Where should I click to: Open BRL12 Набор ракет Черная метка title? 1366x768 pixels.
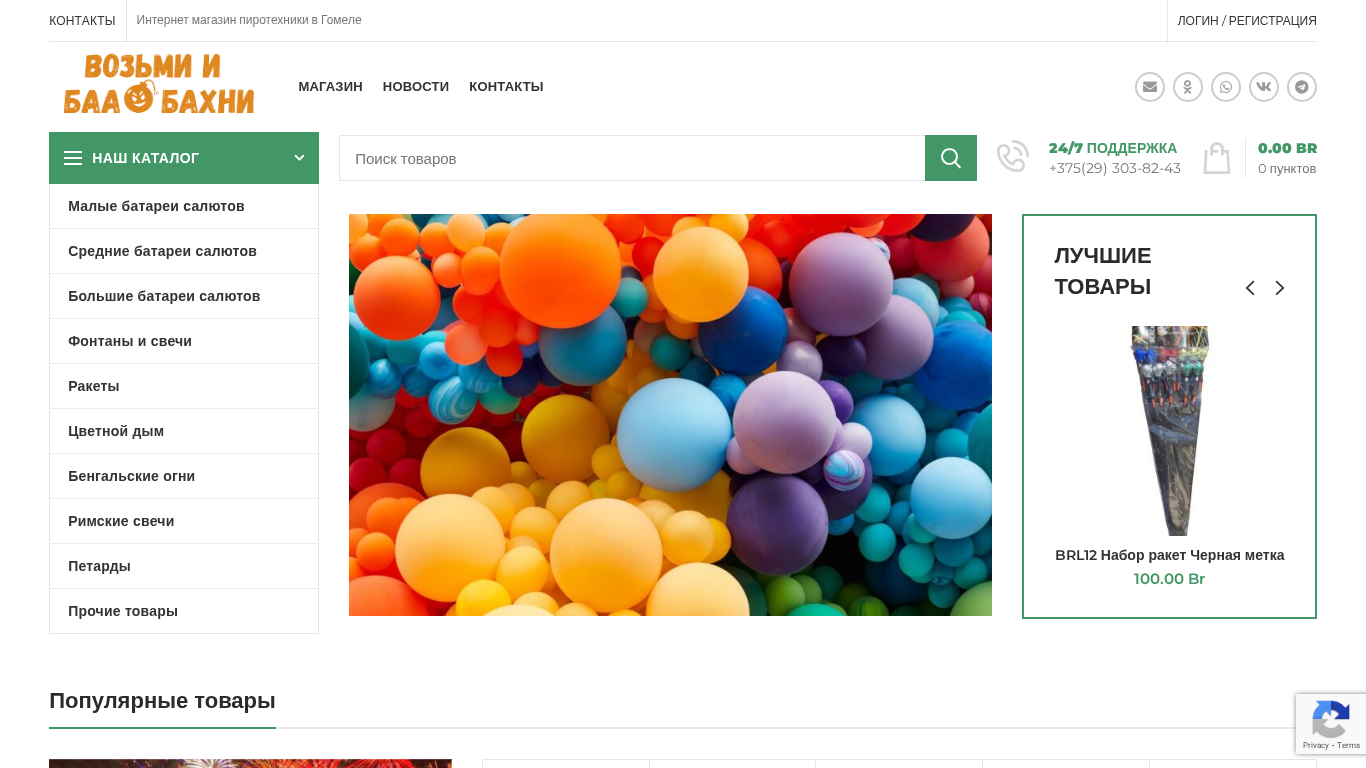1170,555
